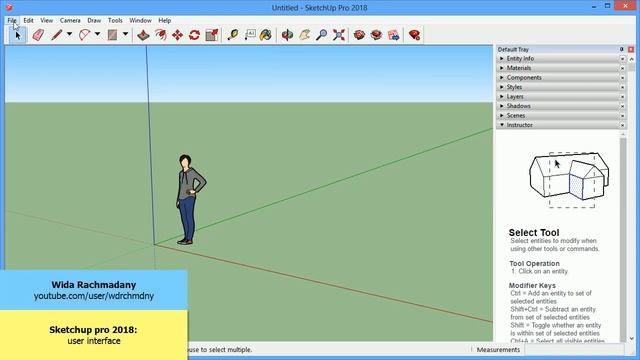This screenshot has width=640, height=360.
Task: Click the "Measurements" status bar label
Action: [x=498, y=350]
